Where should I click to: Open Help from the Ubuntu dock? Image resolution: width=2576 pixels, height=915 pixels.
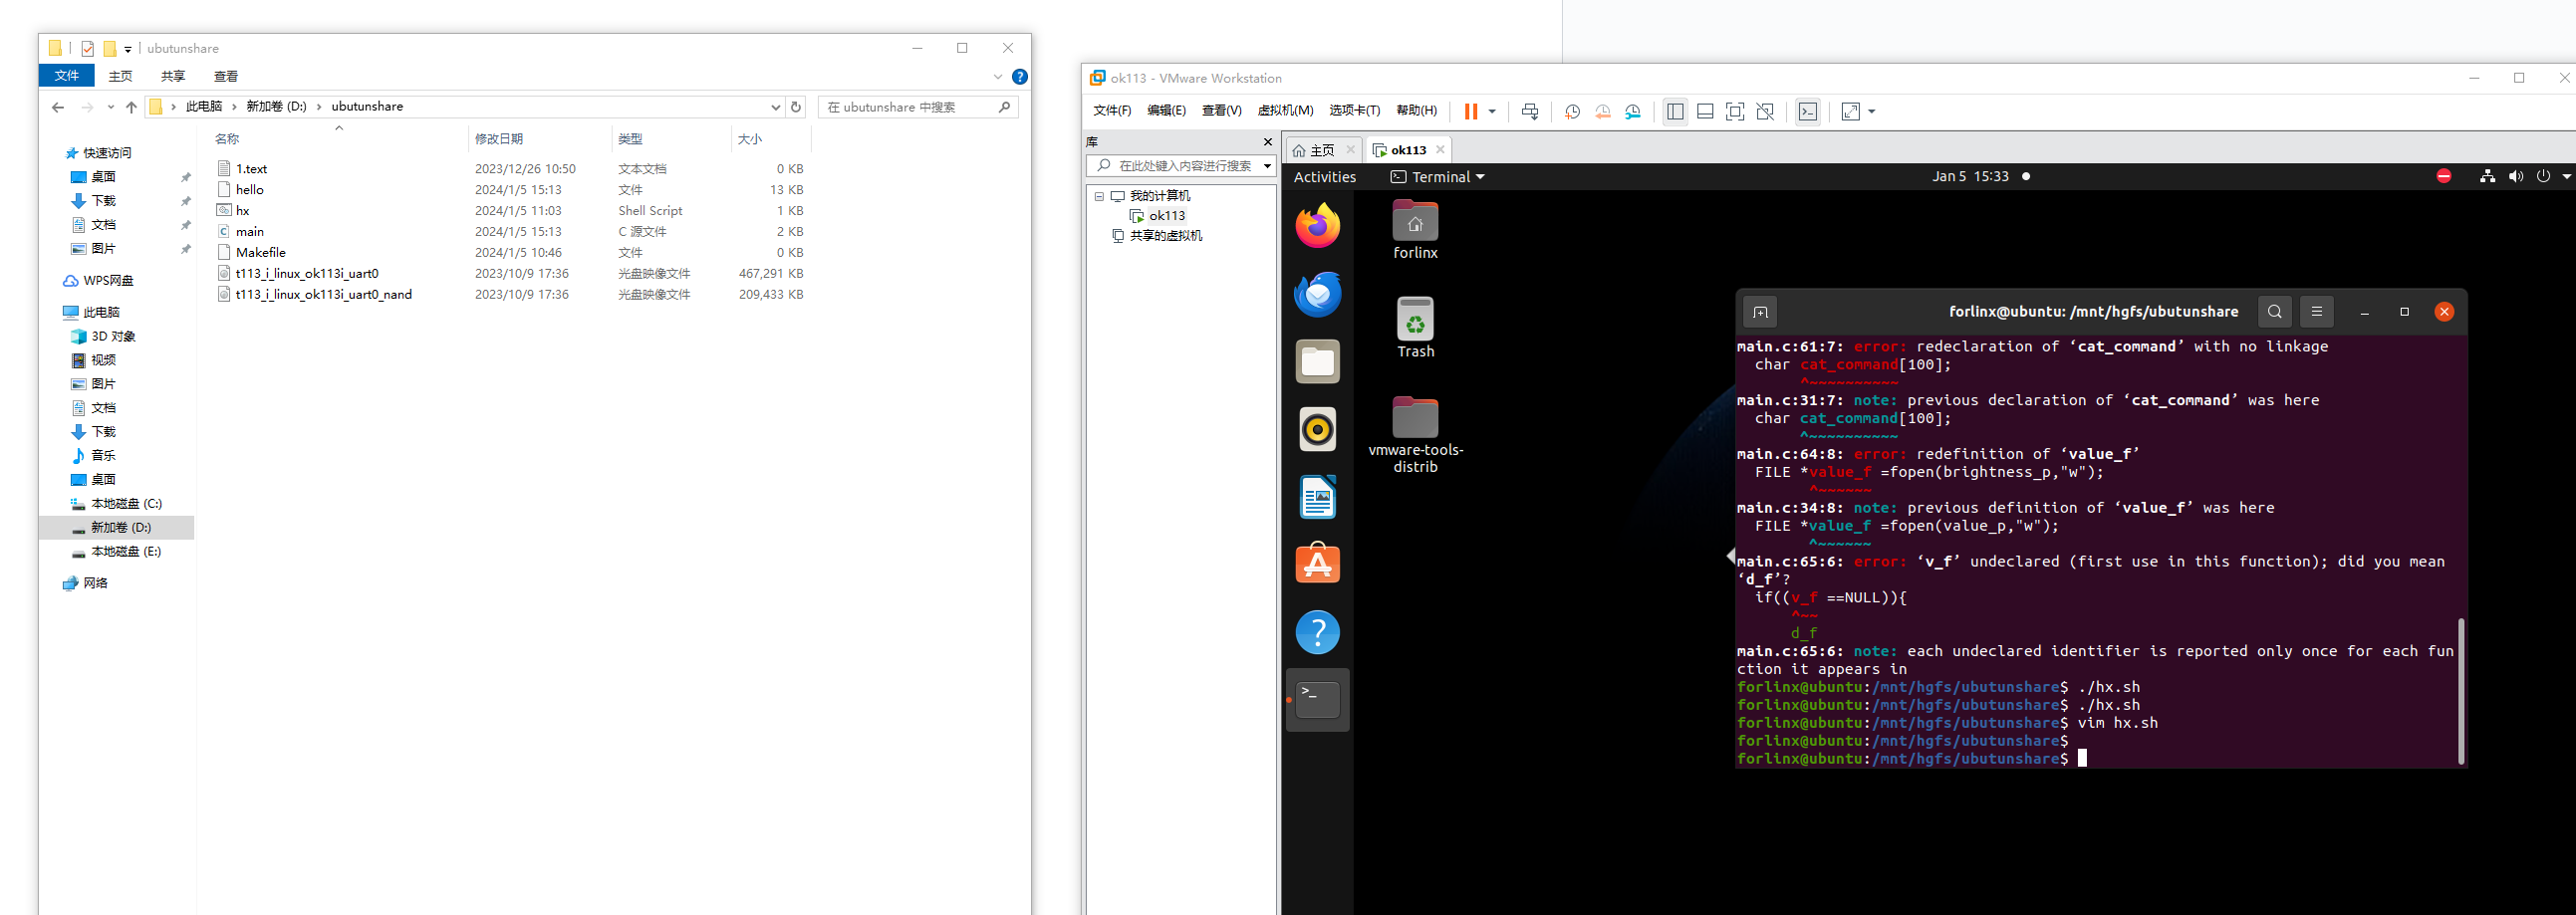tap(1318, 632)
